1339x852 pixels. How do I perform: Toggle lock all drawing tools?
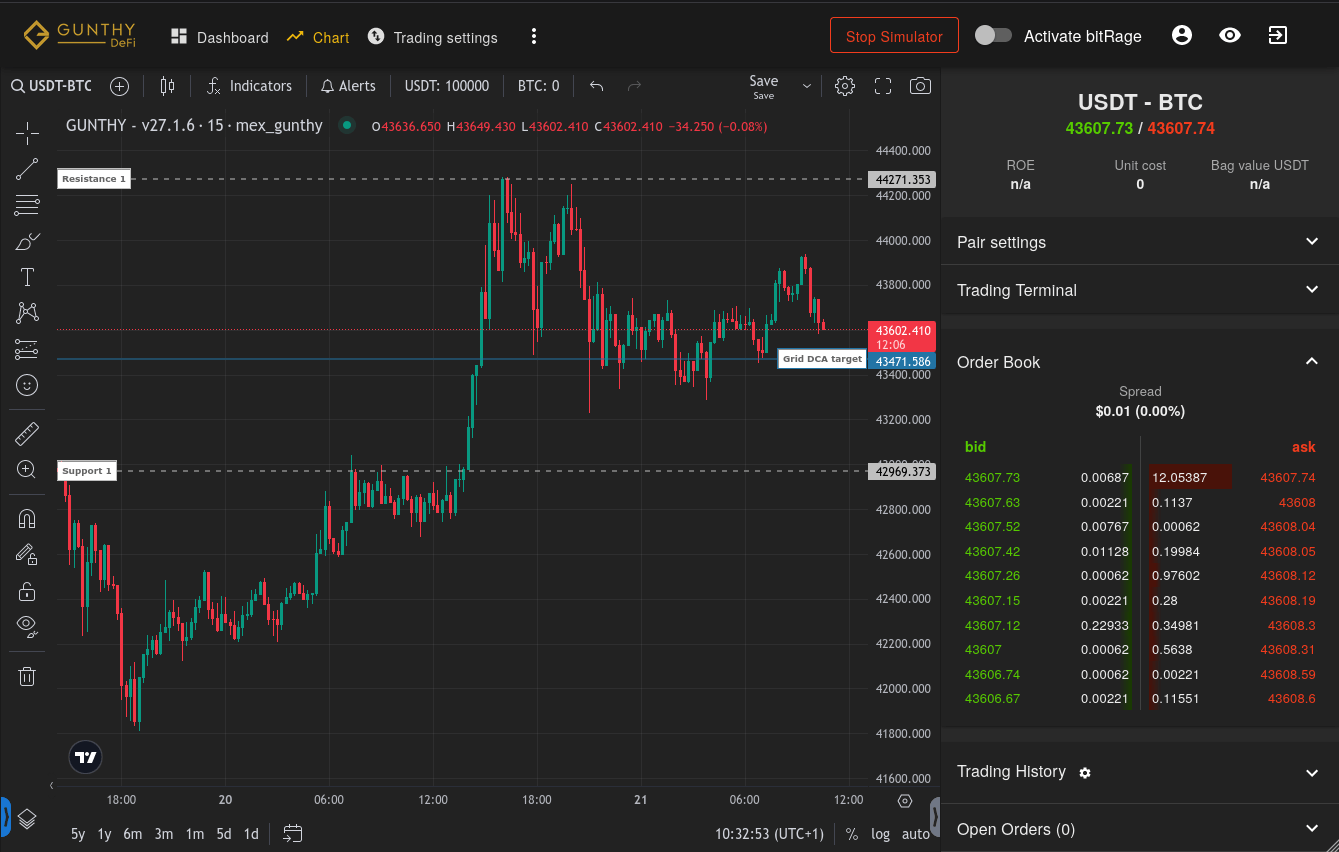[27, 591]
